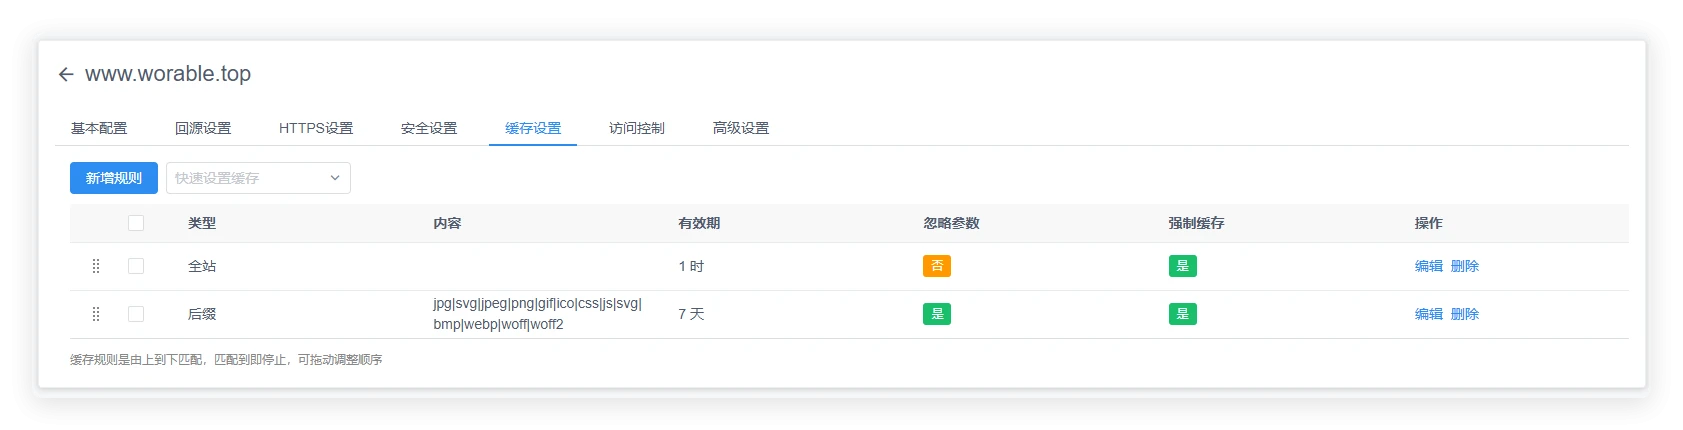Click the orange 否 badge in 全站 row
Screen dimensions: 1683x430
[937, 266]
